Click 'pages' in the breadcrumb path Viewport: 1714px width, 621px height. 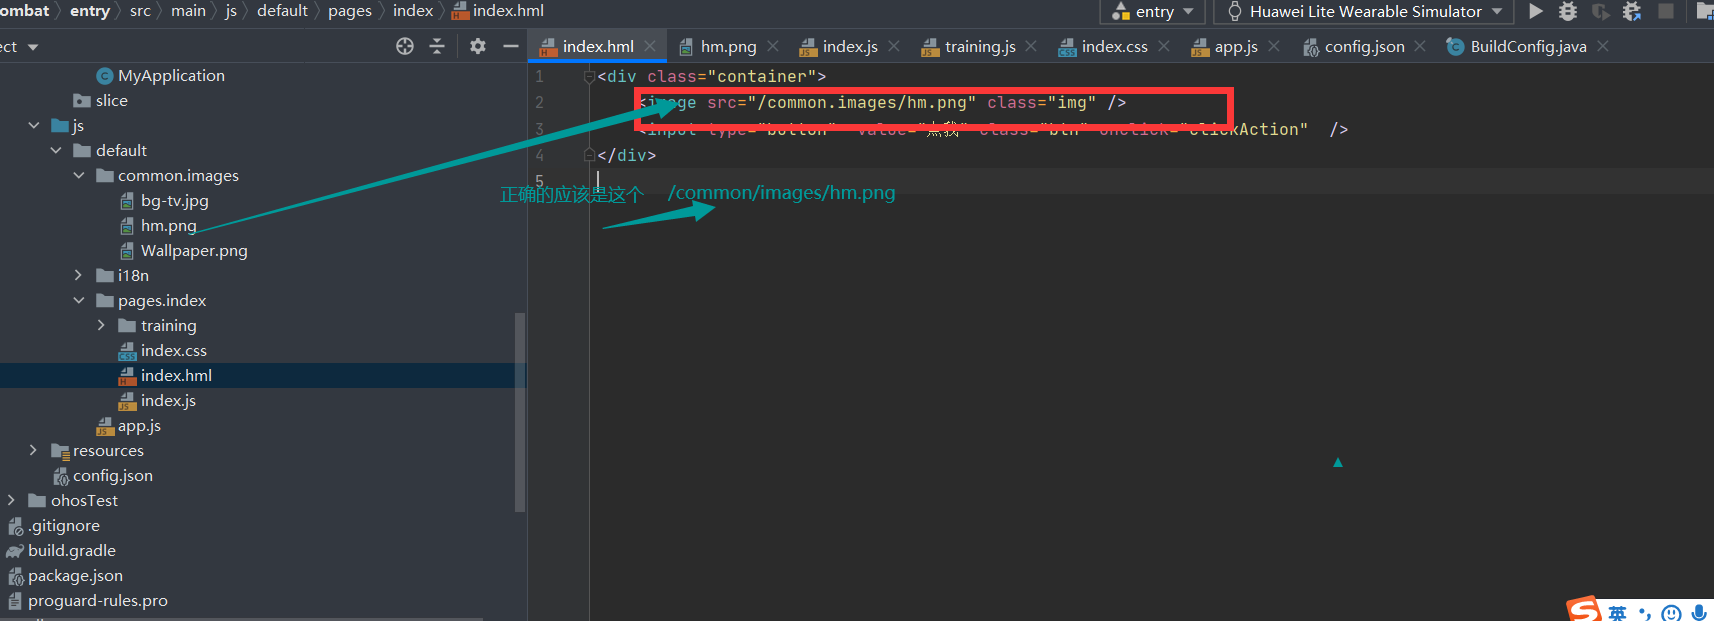click(349, 11)
